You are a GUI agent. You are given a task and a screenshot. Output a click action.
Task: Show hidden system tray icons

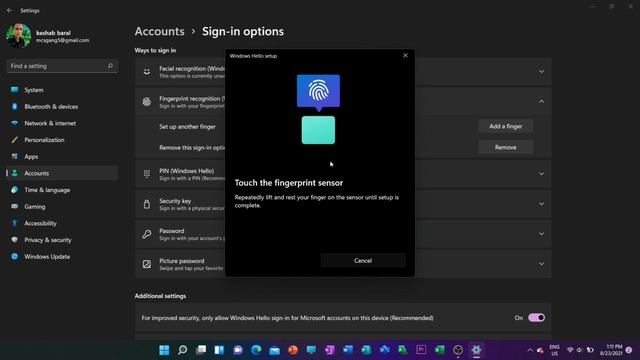pos(530,350)
